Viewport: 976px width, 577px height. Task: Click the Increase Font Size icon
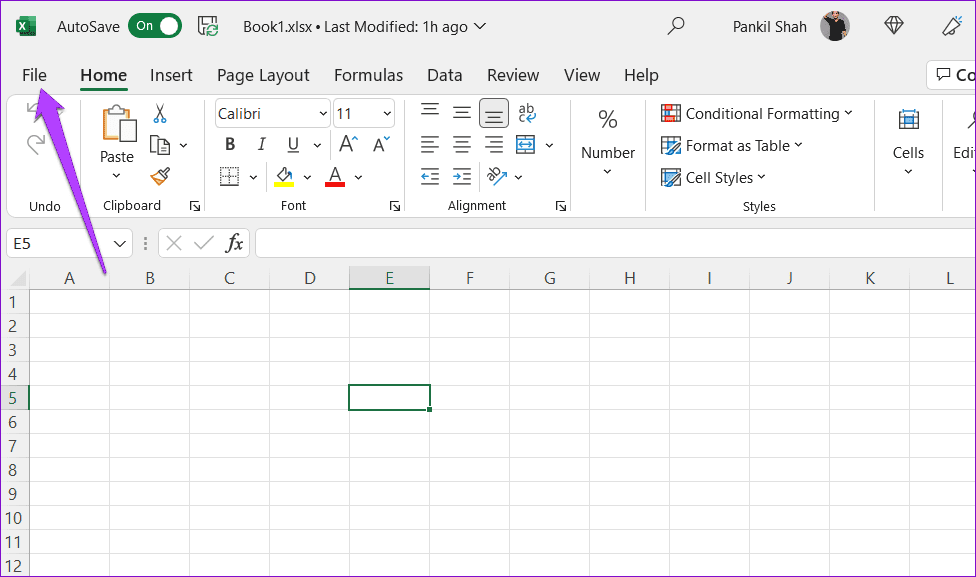(349, 144)
